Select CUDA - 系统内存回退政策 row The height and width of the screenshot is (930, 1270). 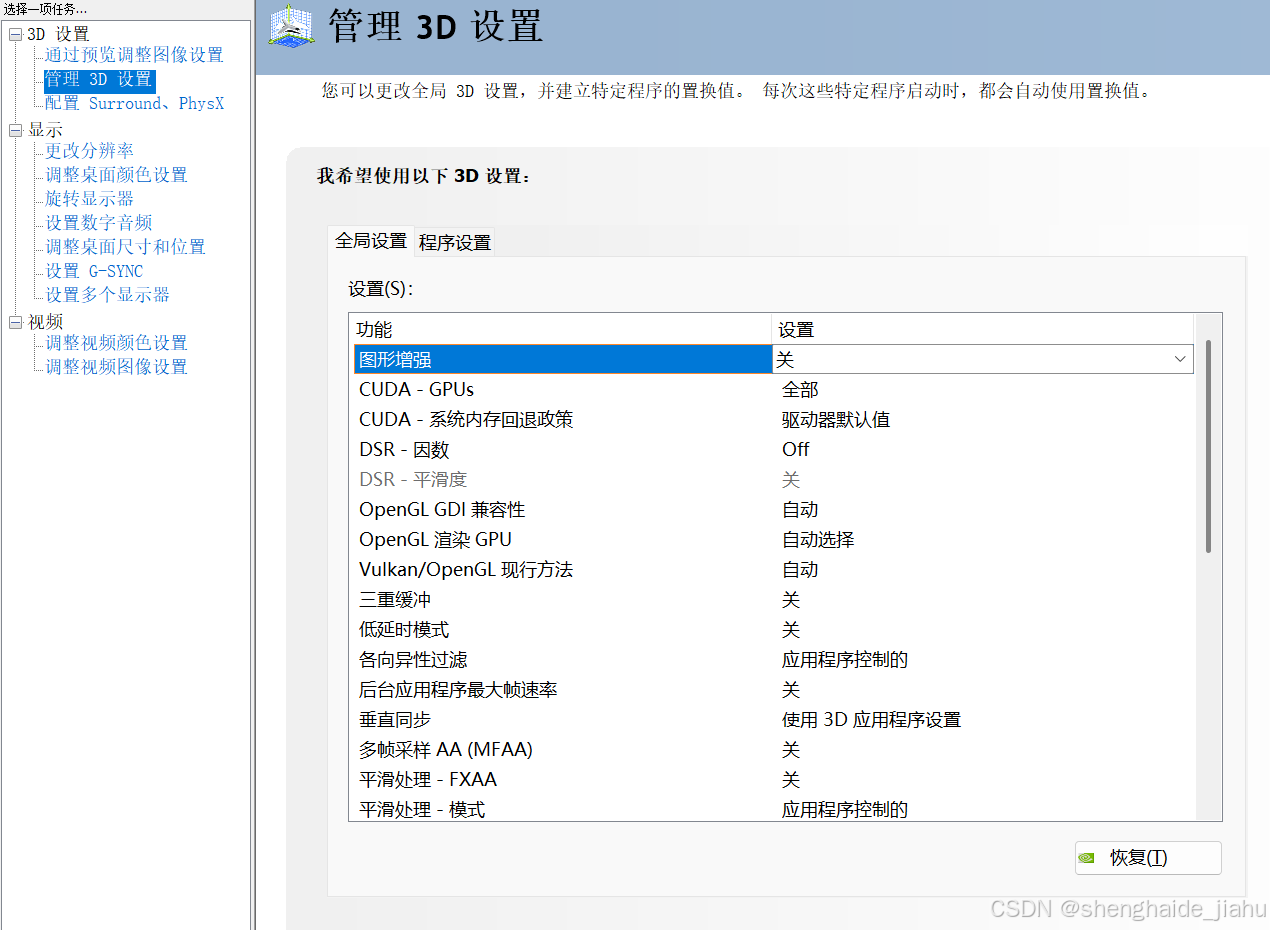(774, 419)
